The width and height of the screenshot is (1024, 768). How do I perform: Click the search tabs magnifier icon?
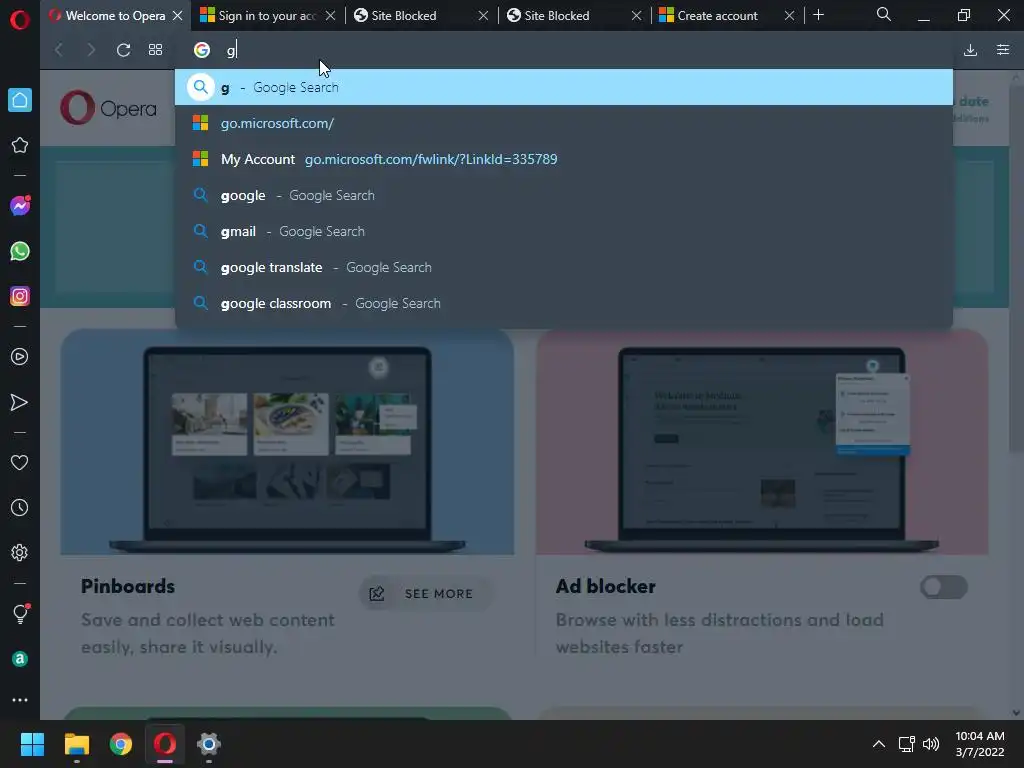coord(884,14)
